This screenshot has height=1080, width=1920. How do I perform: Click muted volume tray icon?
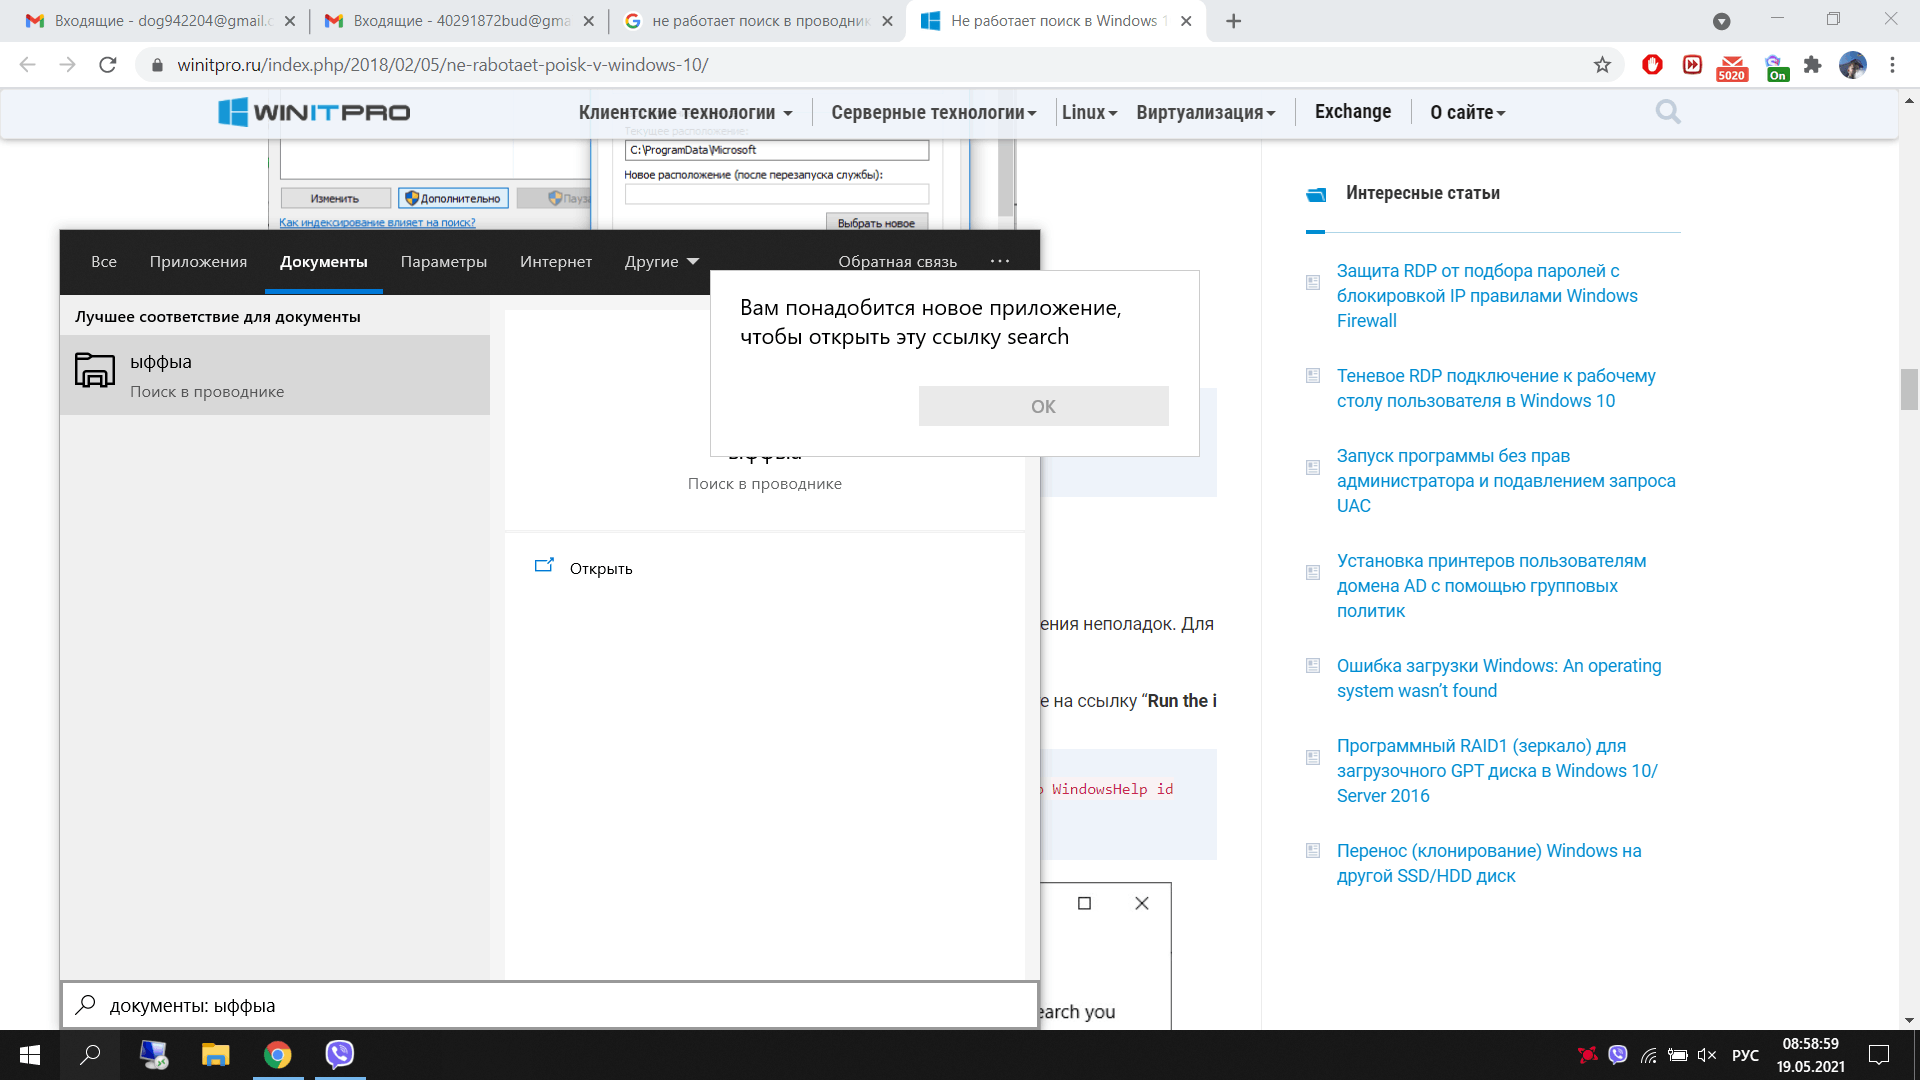(x=1707, y=1055)
